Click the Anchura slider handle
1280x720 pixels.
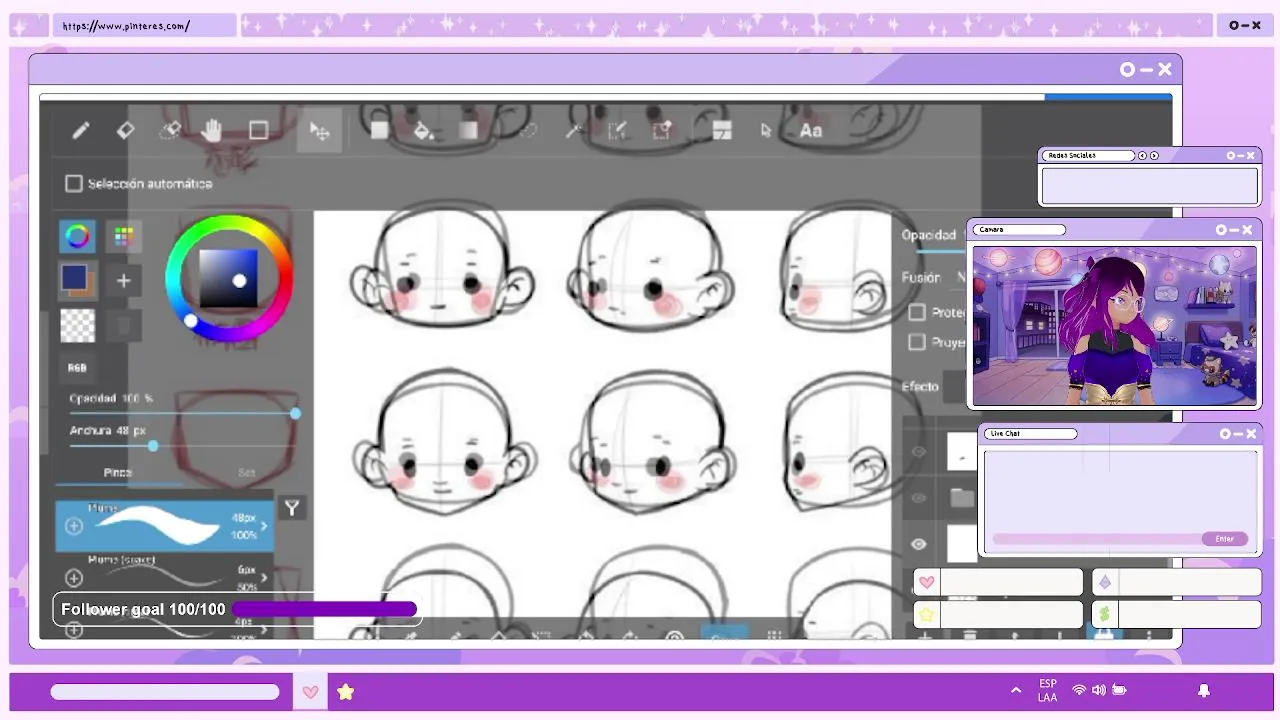[x=153, y=446]
